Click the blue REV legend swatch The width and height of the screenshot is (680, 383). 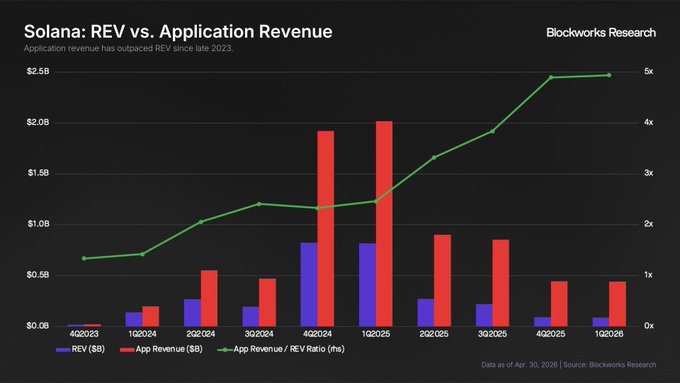63,350
